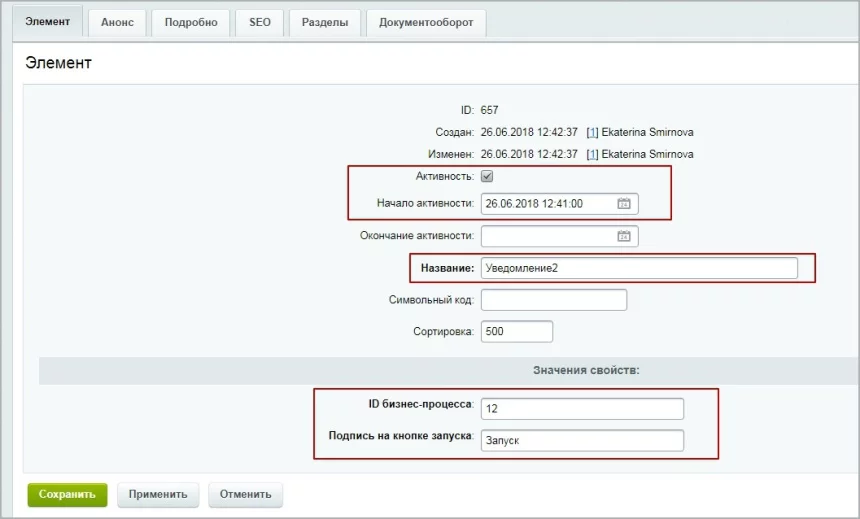Open calendar picker for Окончание активности
Viewport: 860px width, 519px height.
click(x=624, y=237)
